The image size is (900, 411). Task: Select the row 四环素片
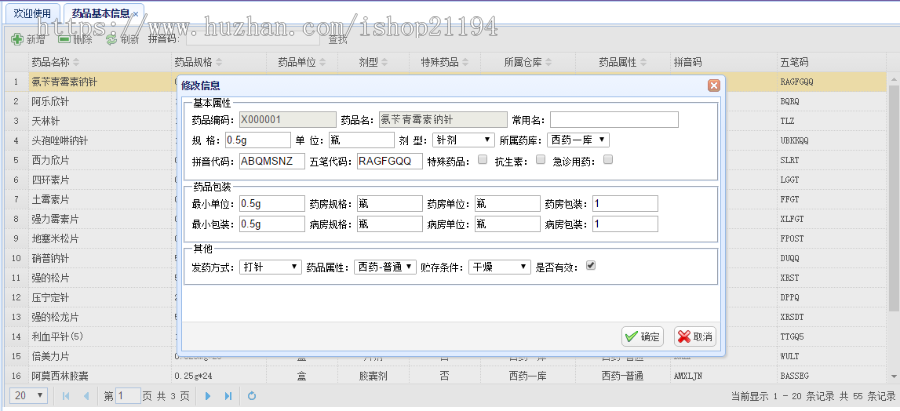pos(447,180)
